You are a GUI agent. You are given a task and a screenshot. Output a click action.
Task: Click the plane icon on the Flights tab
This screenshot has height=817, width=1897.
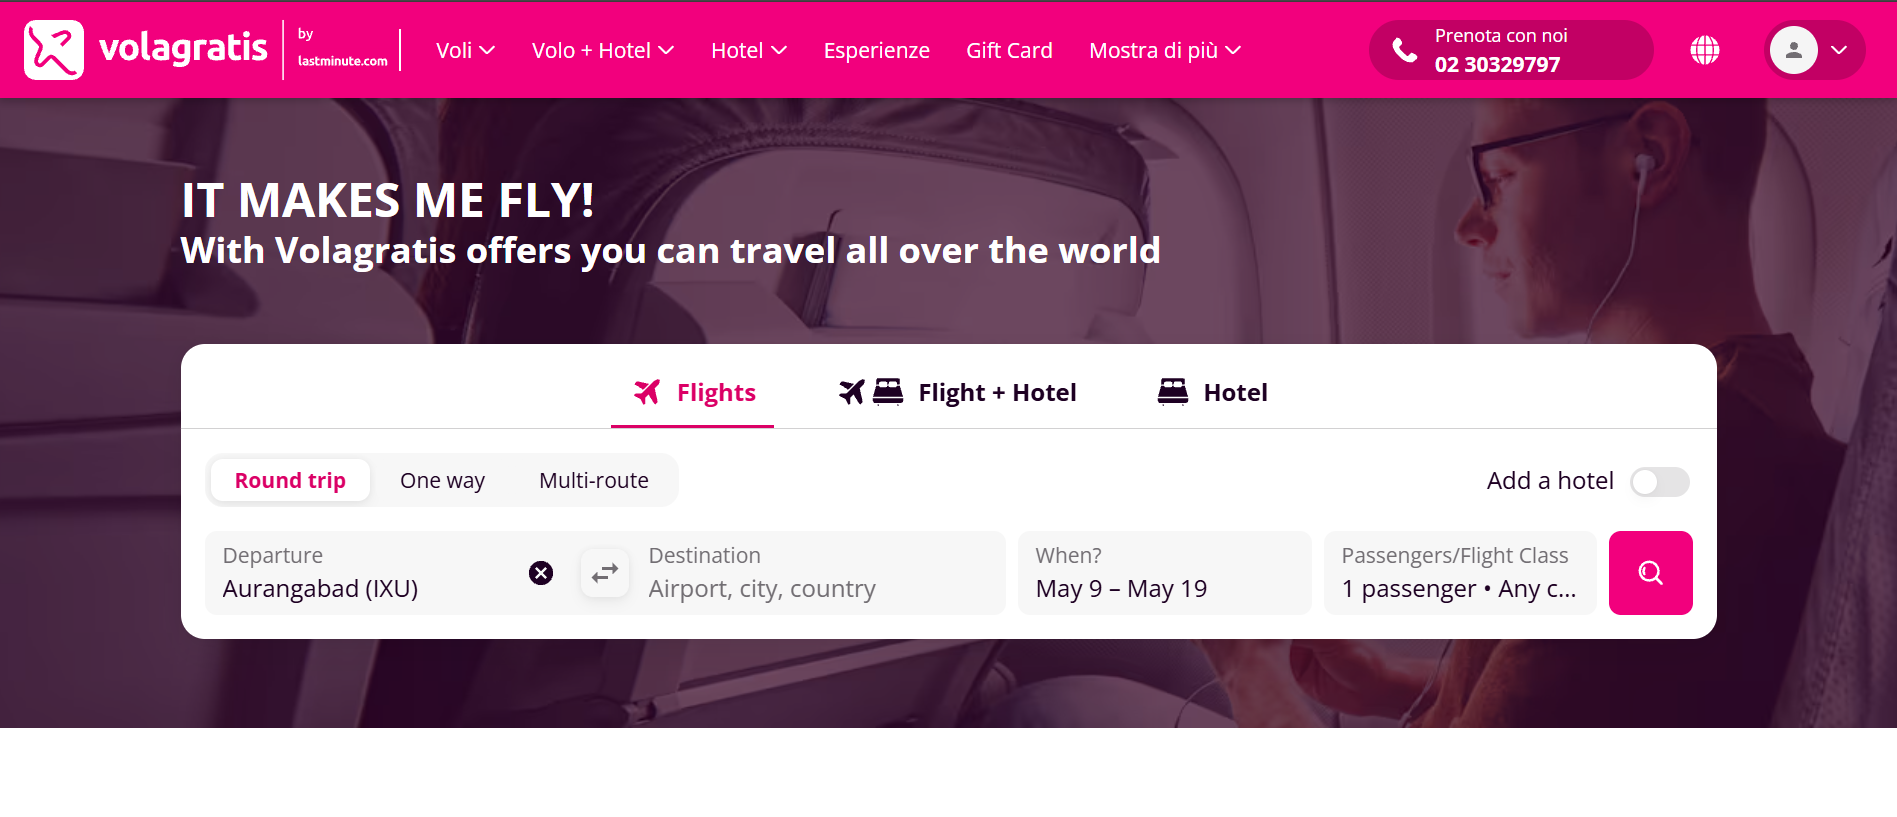pos(647,392)
